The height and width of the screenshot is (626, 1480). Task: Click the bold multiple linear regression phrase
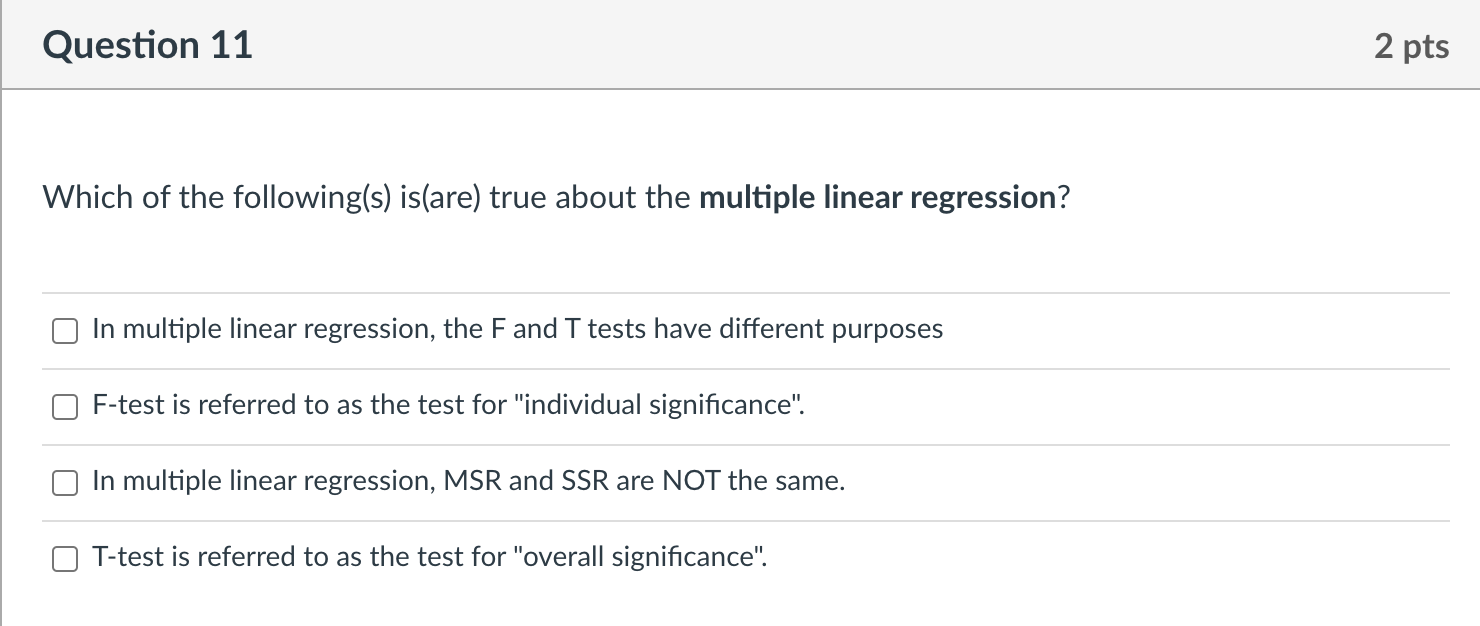tap(877, 198)
